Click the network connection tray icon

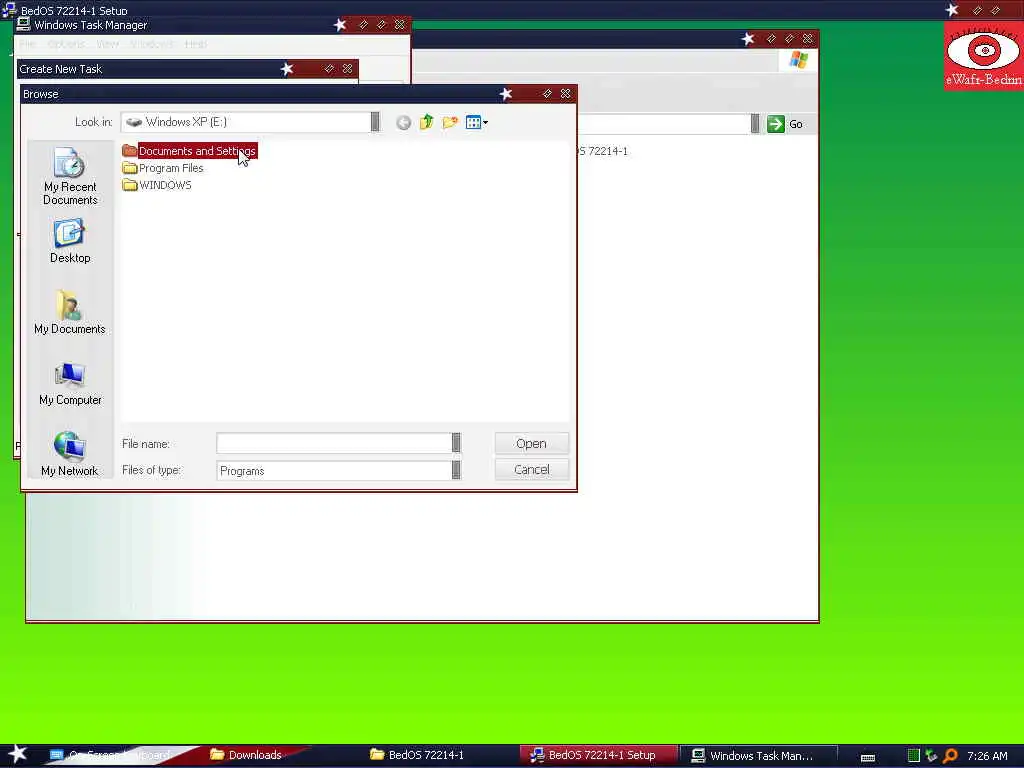coord(931,756)
